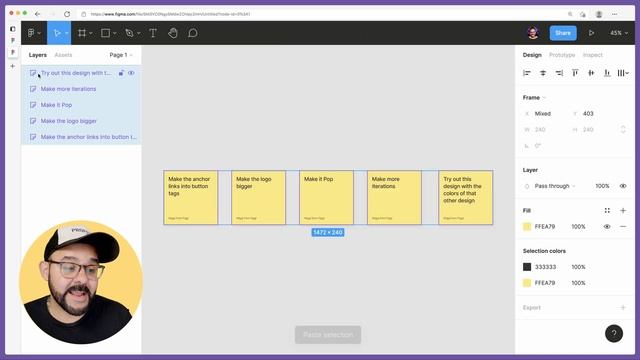Image resolution: width=640 pixels, height=360 pixels.
Task: Open Move tool options dropdown arrow
Action: (67, 33)
